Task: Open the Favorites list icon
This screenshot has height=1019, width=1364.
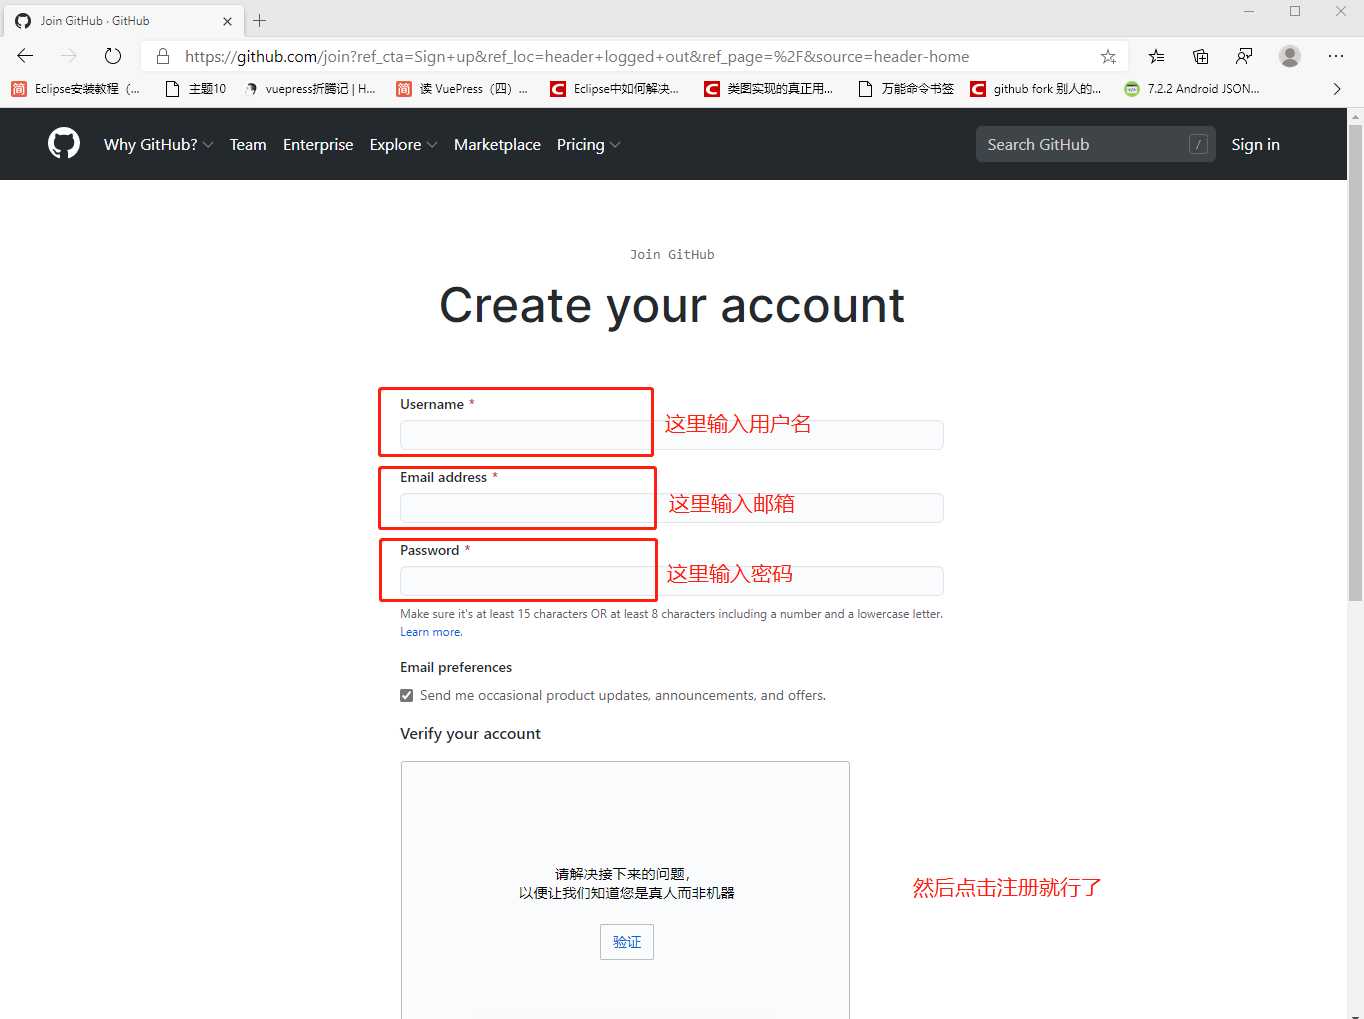Action: [x=1156, y=56]
